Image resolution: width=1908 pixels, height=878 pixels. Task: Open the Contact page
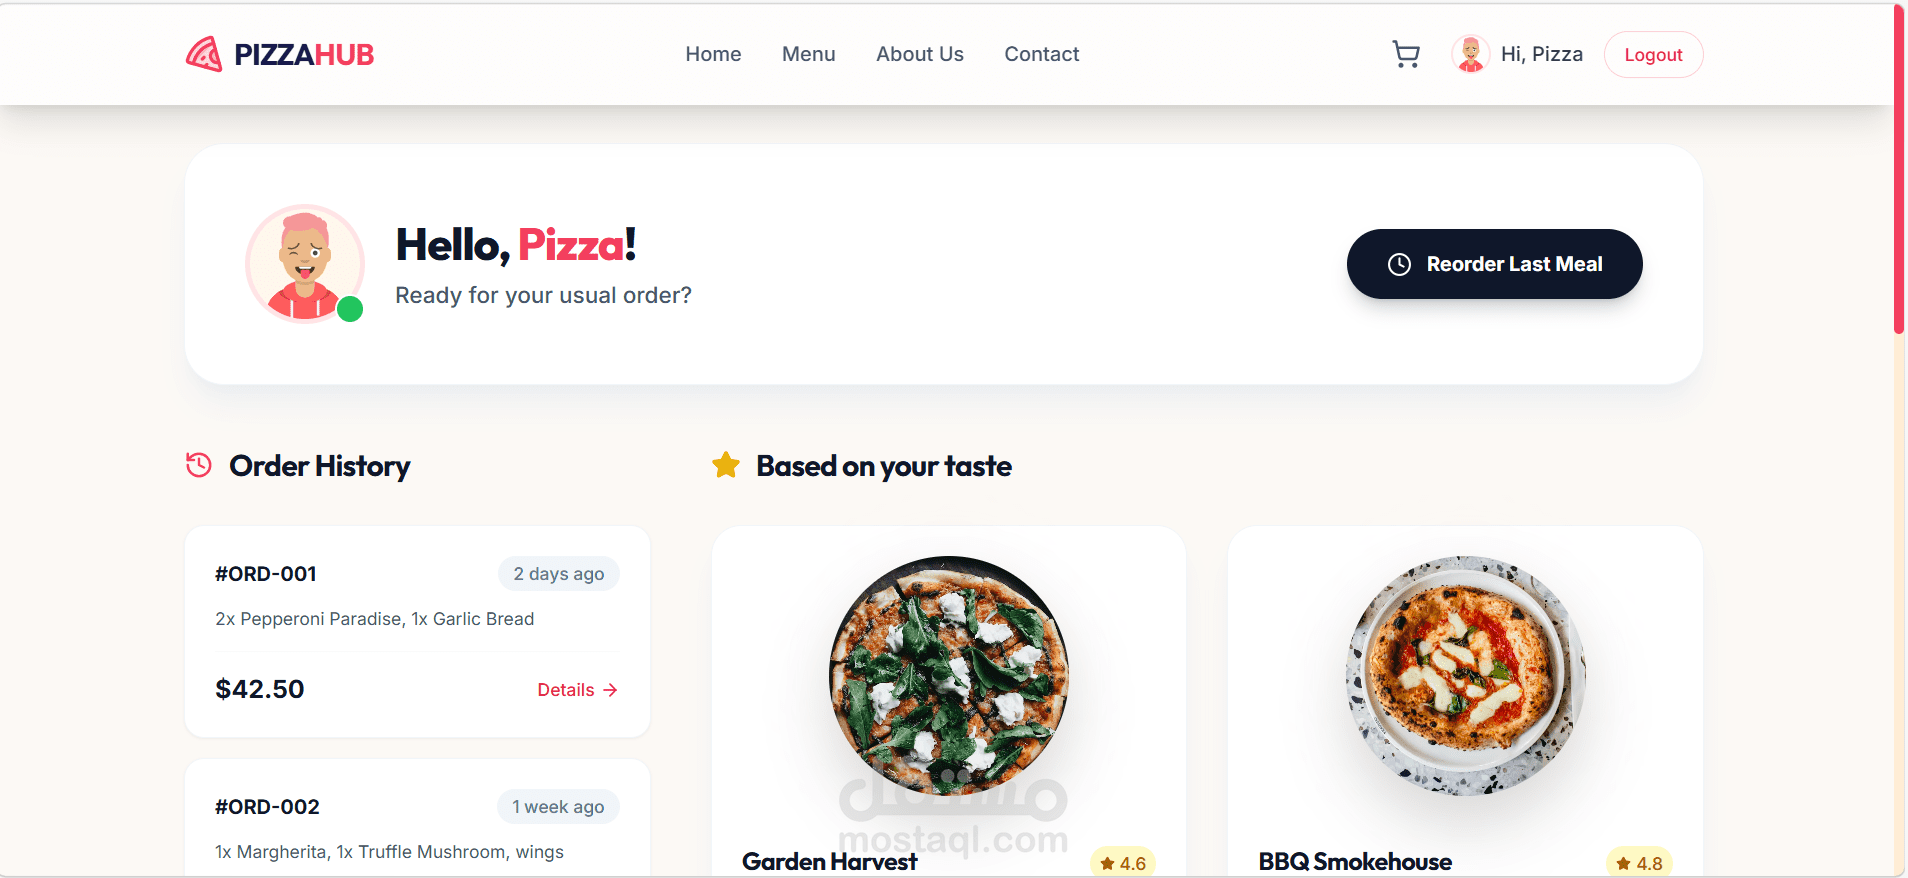point(1041,54)
